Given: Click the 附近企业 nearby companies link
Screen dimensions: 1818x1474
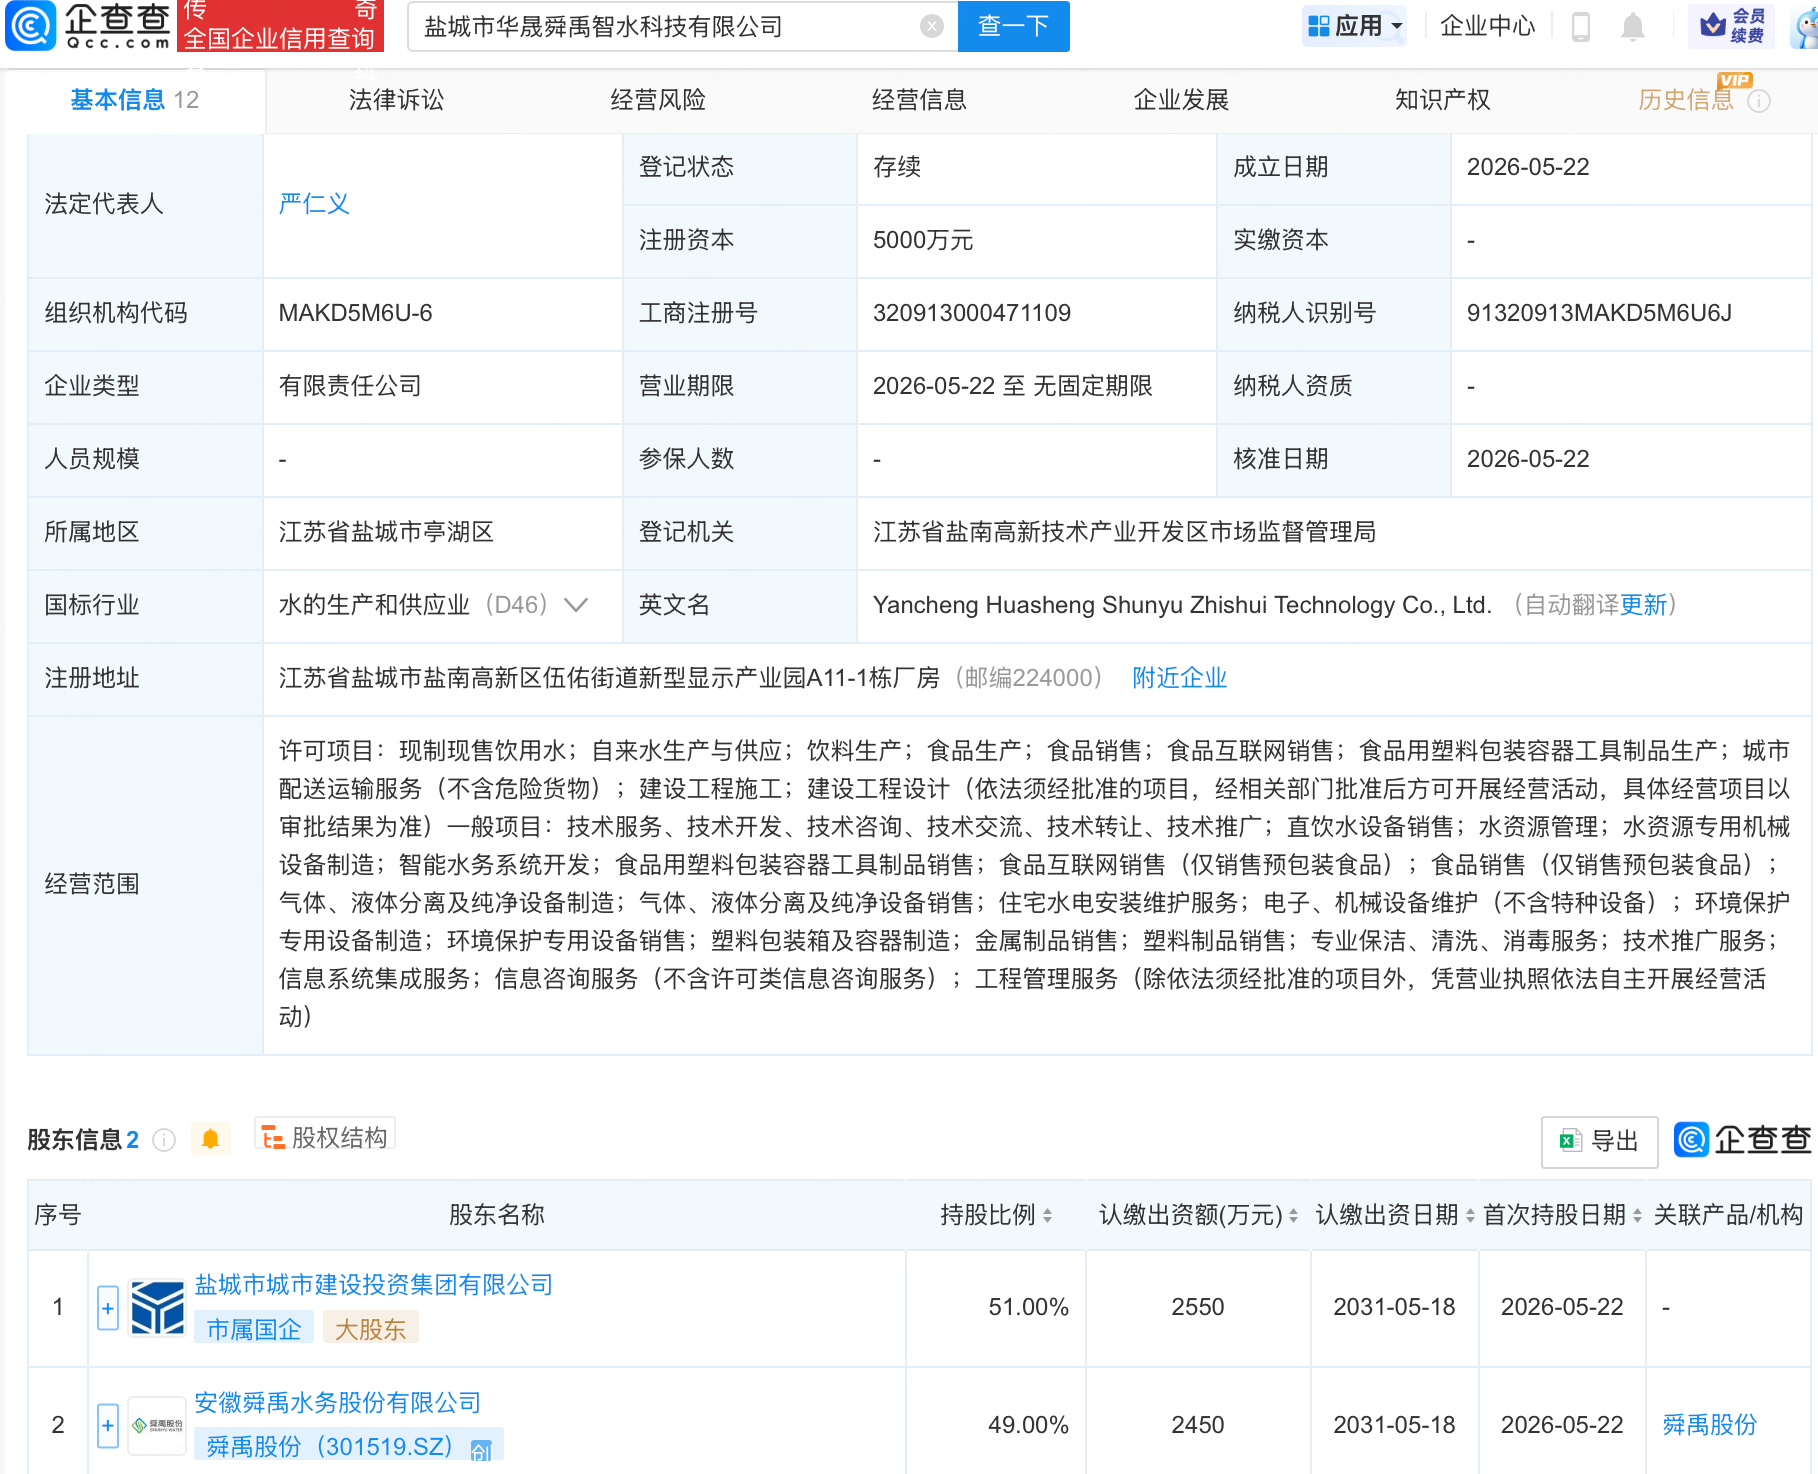Looking at the screenshot, I should [1179, 678].
